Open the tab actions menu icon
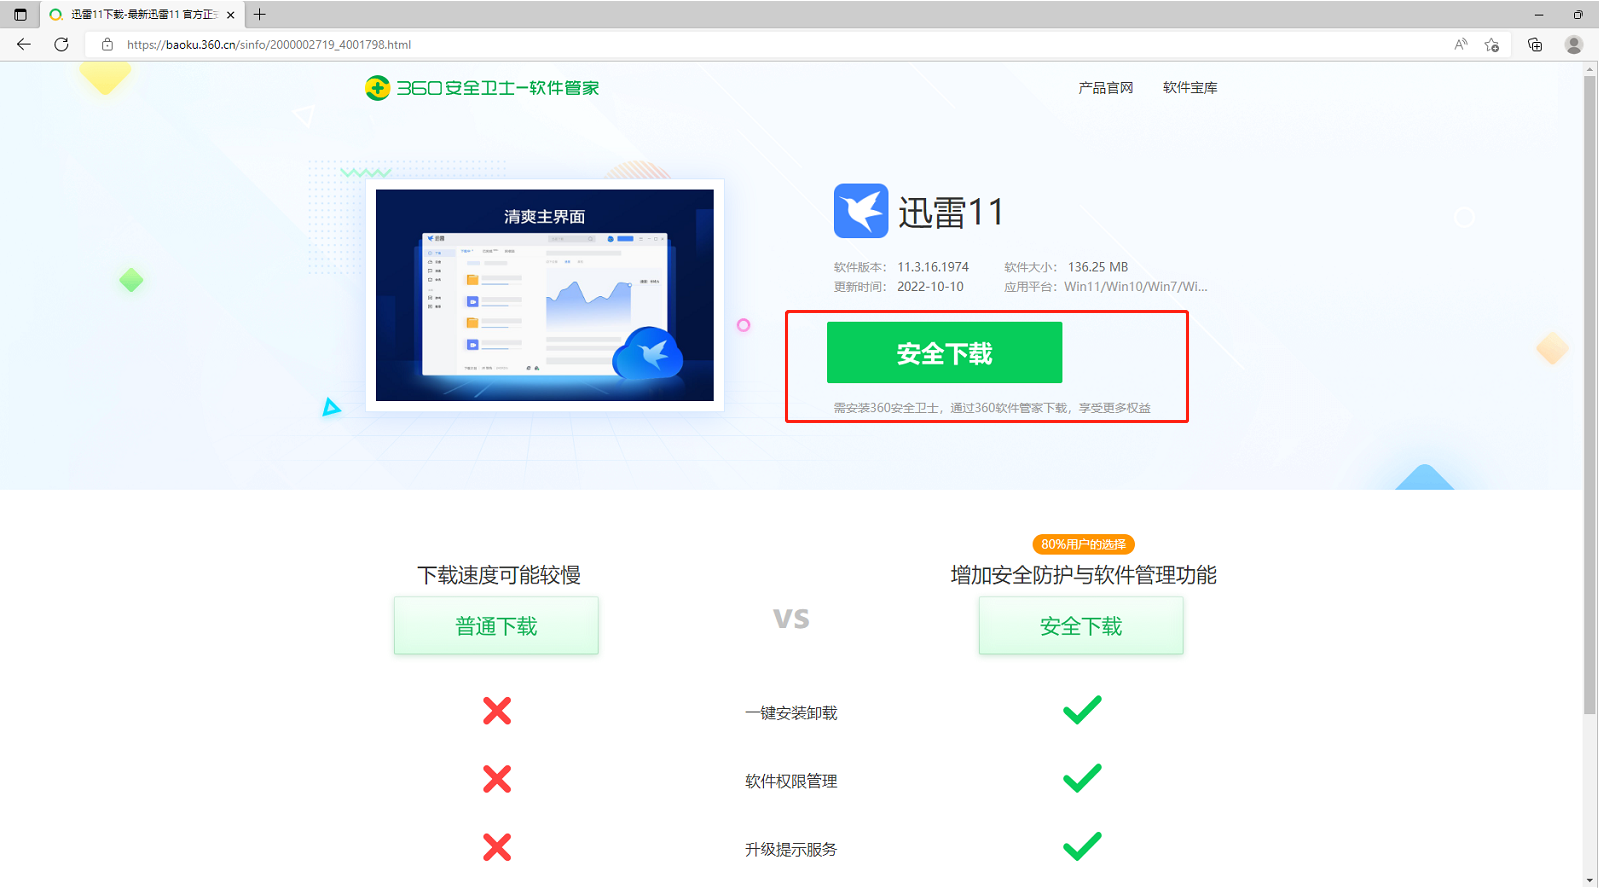Viewport: 1599px width, 888px height. coord(20,15)
